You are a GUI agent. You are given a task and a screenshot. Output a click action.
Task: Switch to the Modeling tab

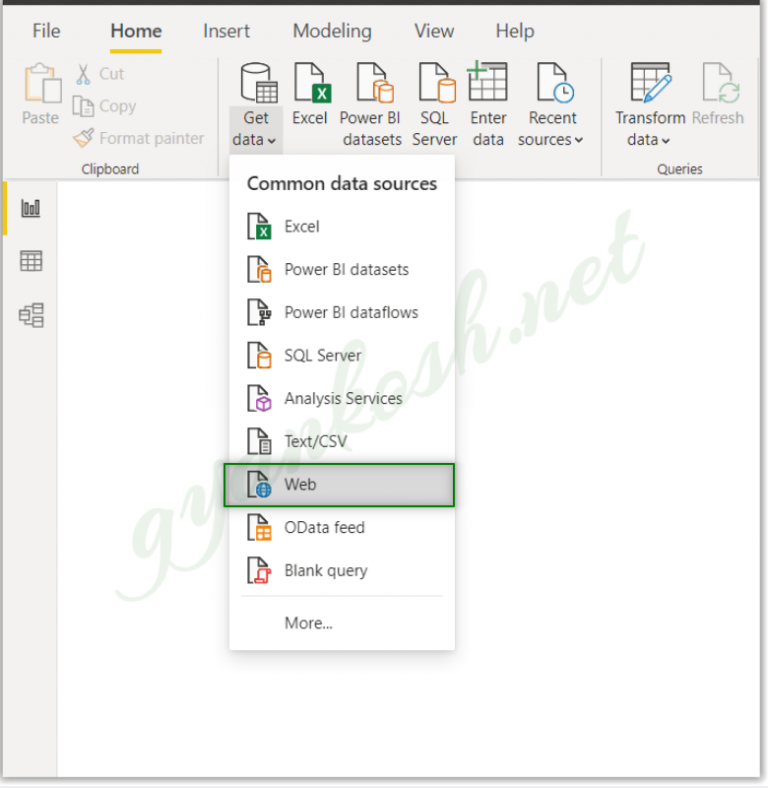click(333, 31)
